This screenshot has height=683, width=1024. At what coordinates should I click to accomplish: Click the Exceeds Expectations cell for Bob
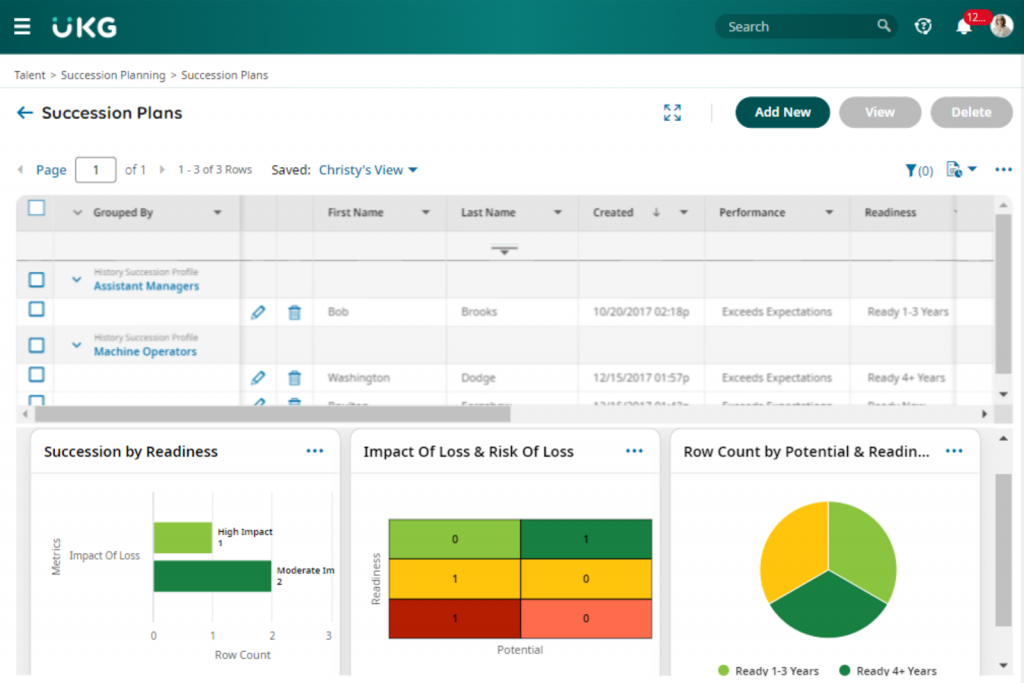tap(776, 312)
